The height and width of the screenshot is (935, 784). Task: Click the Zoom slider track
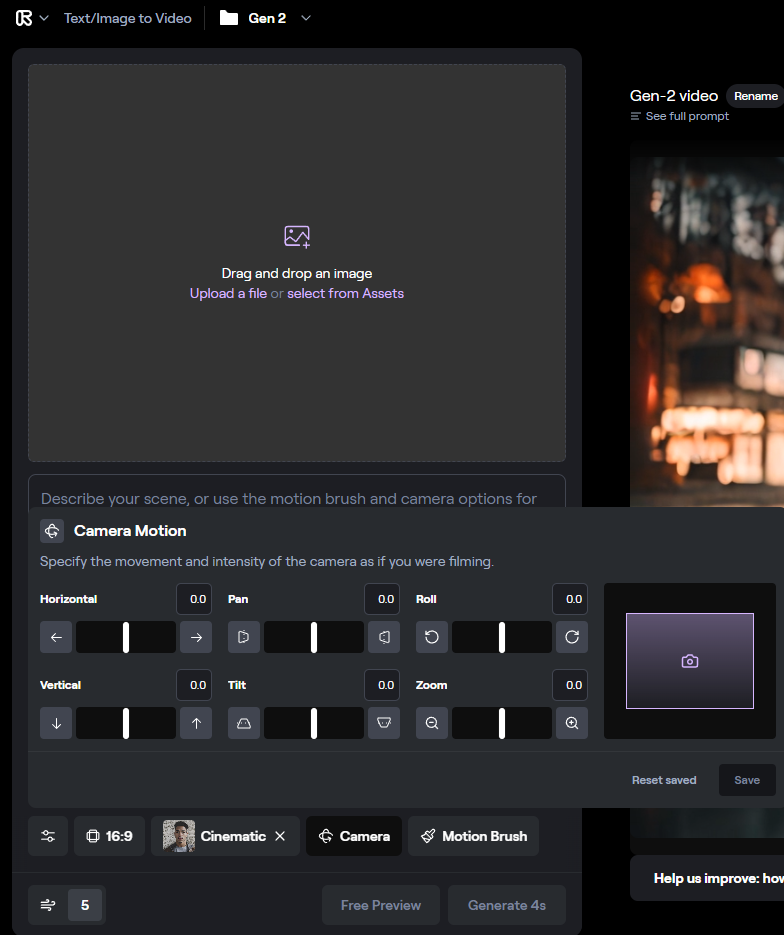(x=502, y=723)
